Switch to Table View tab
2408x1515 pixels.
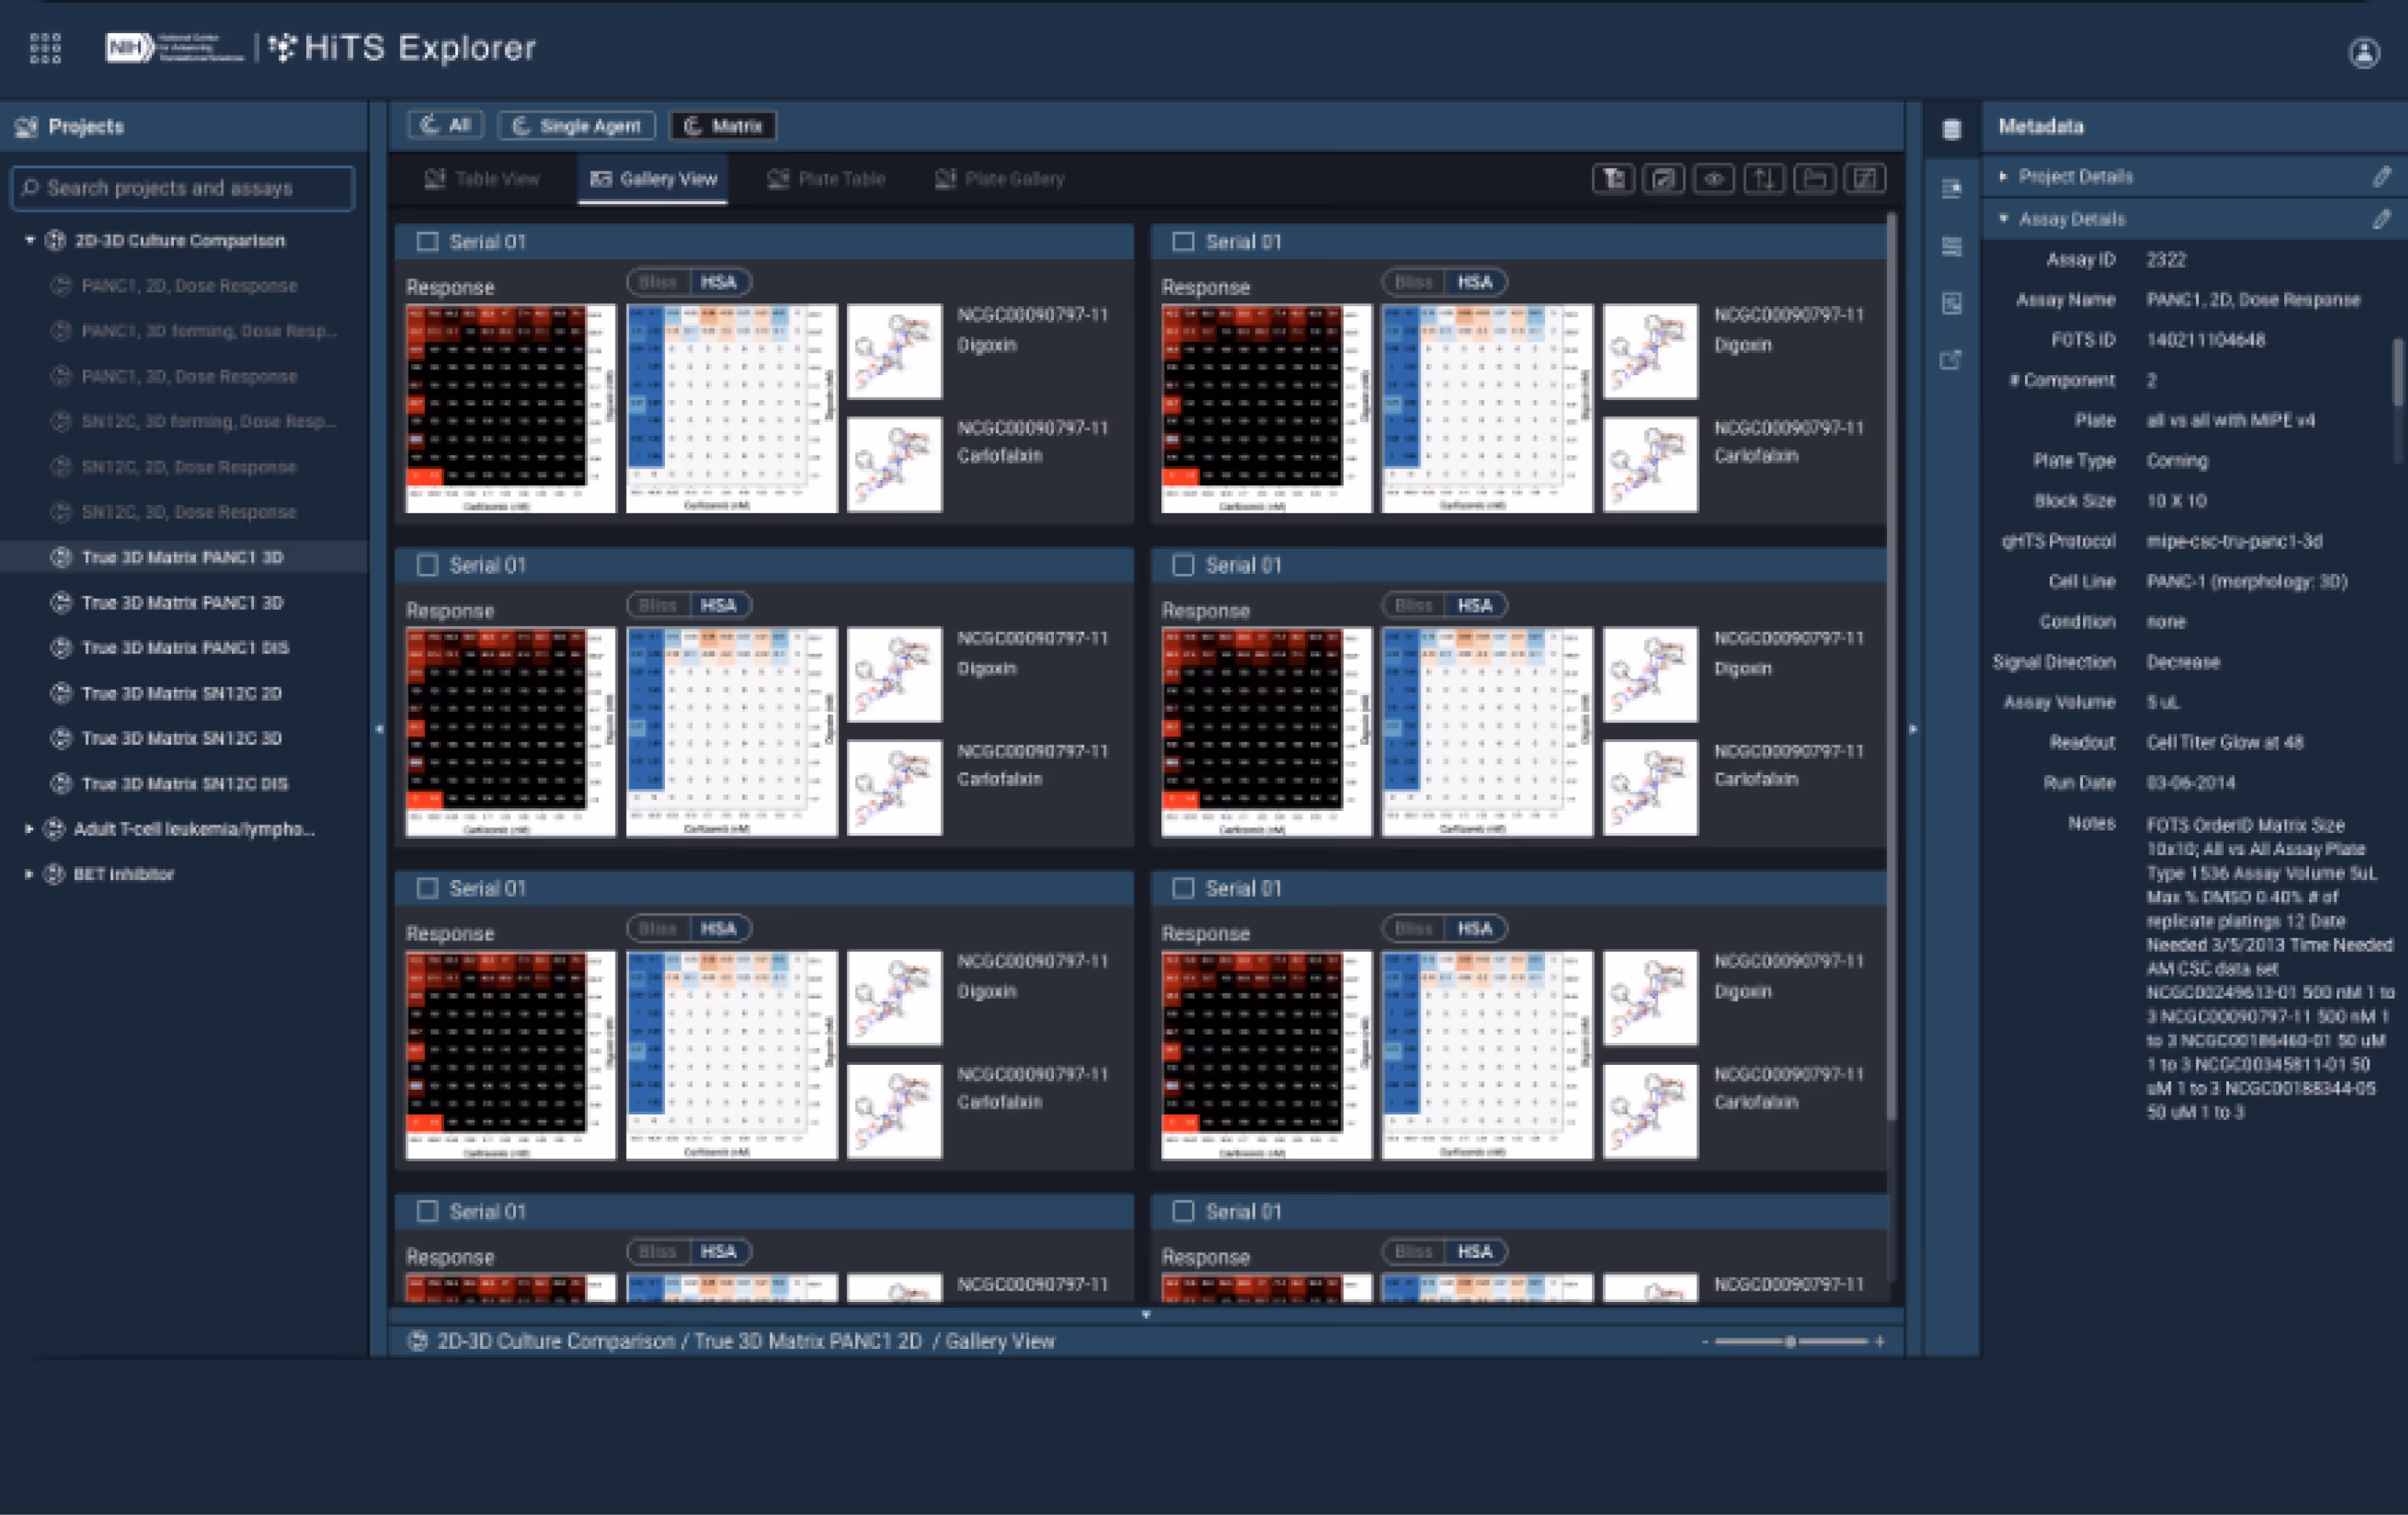click(x=482, y=179)
